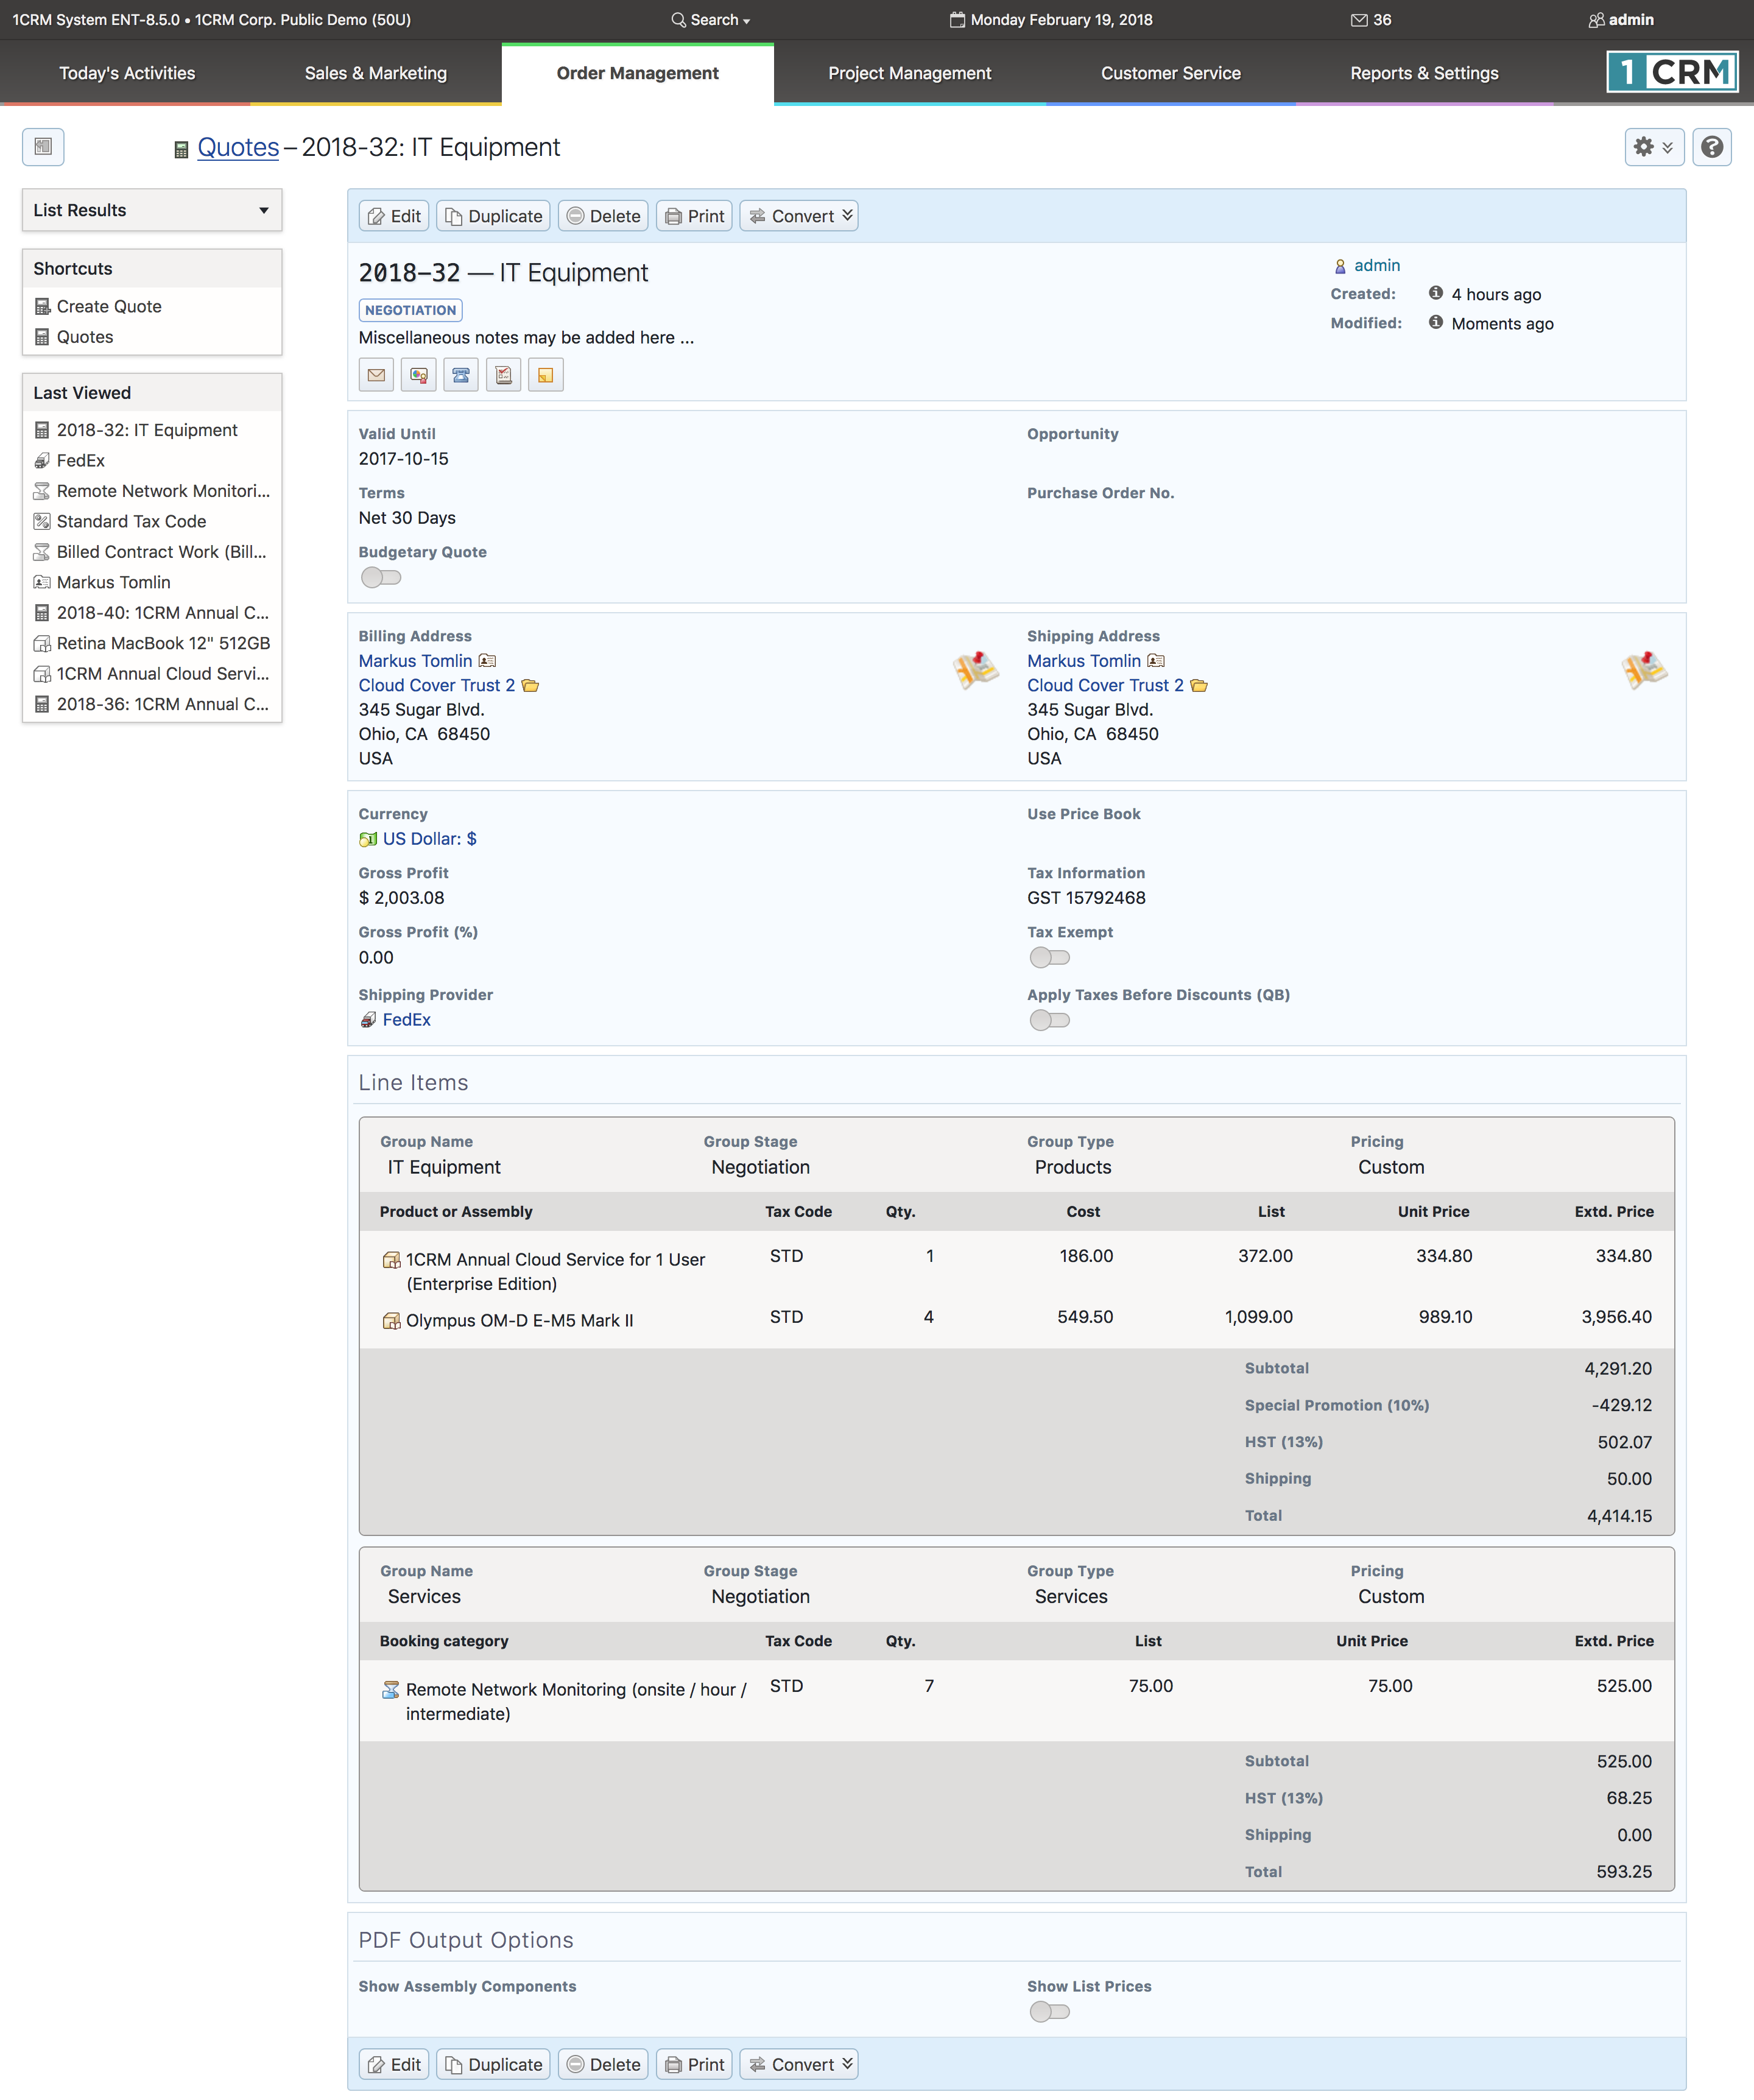Click the US Dollar: $ currency link
Screen dimensions: 1754x2100
(430, 839)
